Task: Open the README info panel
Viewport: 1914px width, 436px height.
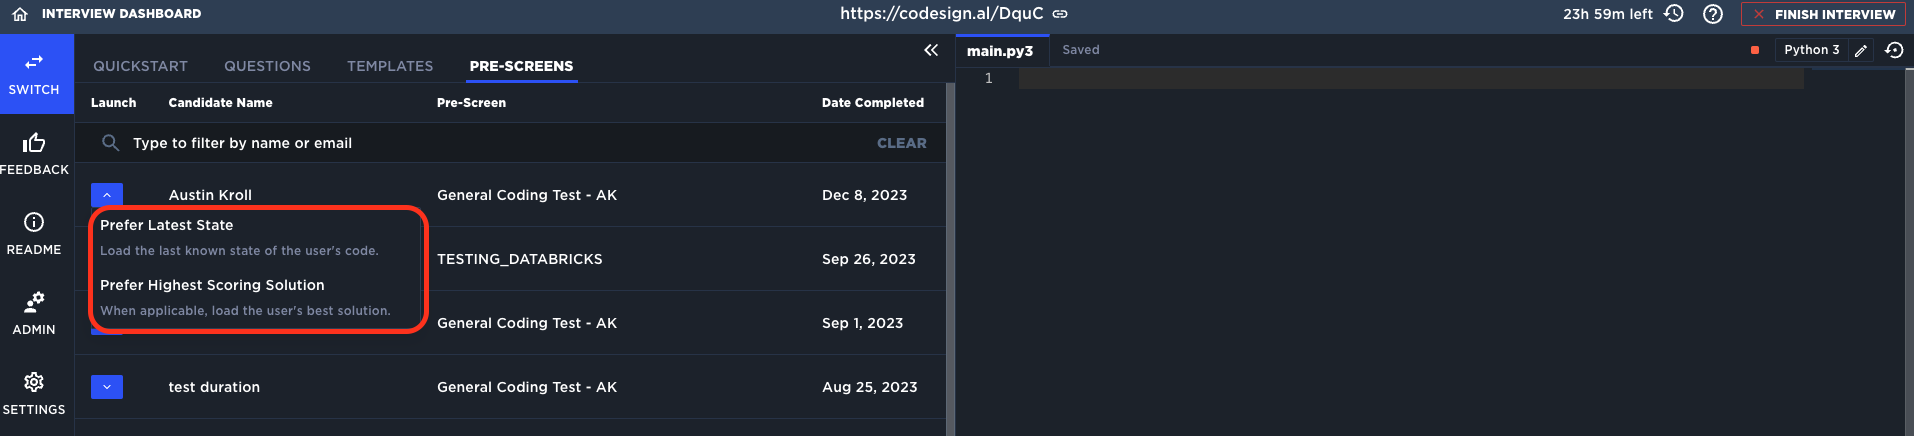Action: coord(34,222)
